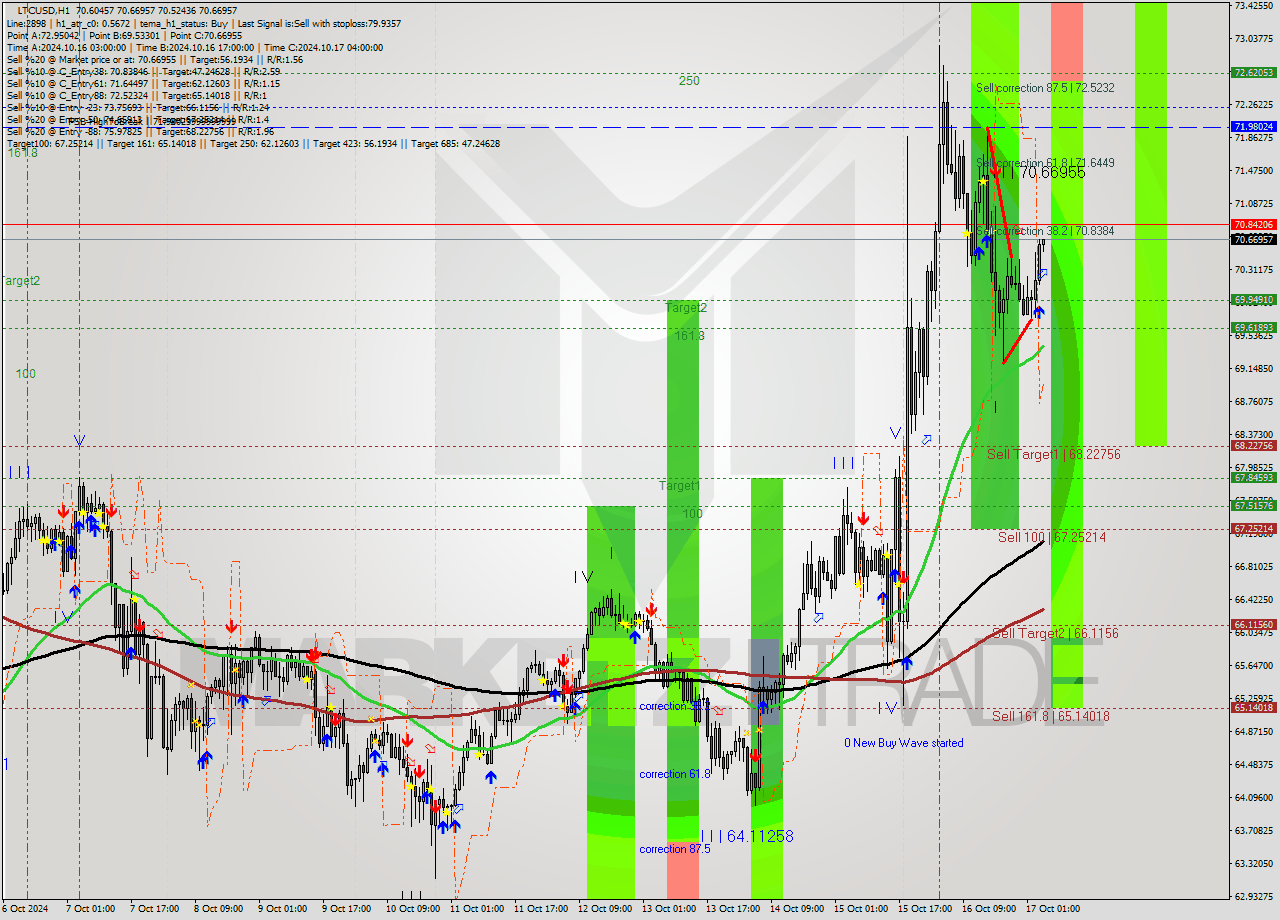The width and height of the screenshot is (1280, 920).
Task: Click the '17 Oct 01:00' time label
Action: (1053, 909)
